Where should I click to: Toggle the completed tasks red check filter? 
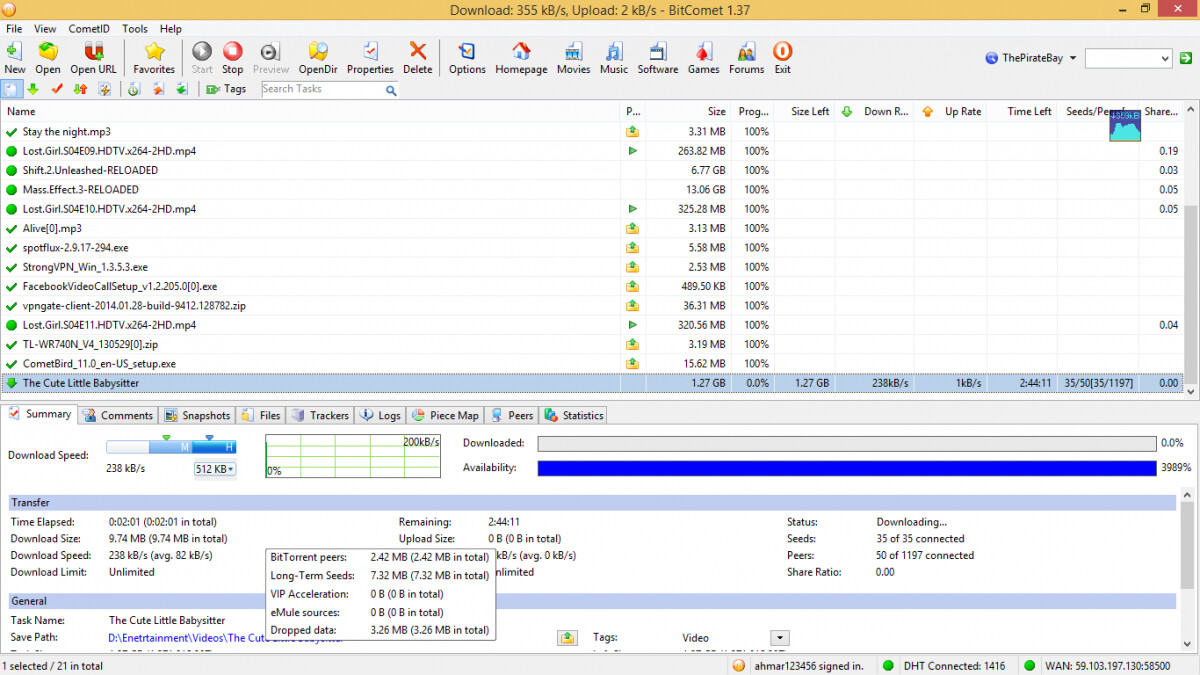(x=57, y=89)
